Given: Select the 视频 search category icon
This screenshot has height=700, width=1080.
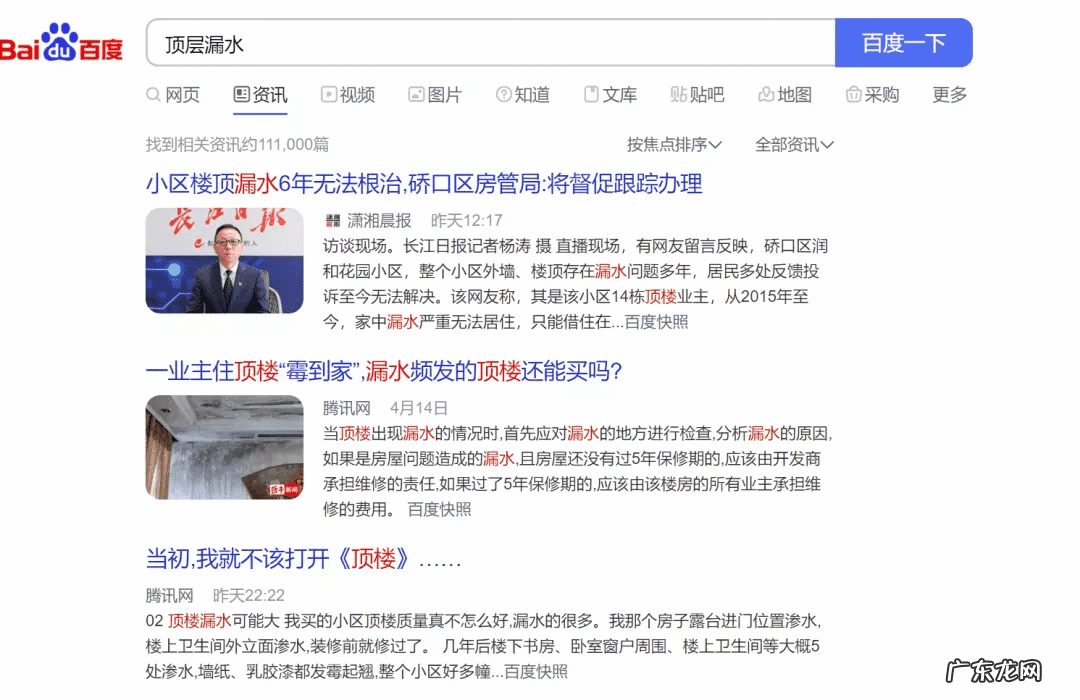Looking at the screenshot, I should coord(327,94).
